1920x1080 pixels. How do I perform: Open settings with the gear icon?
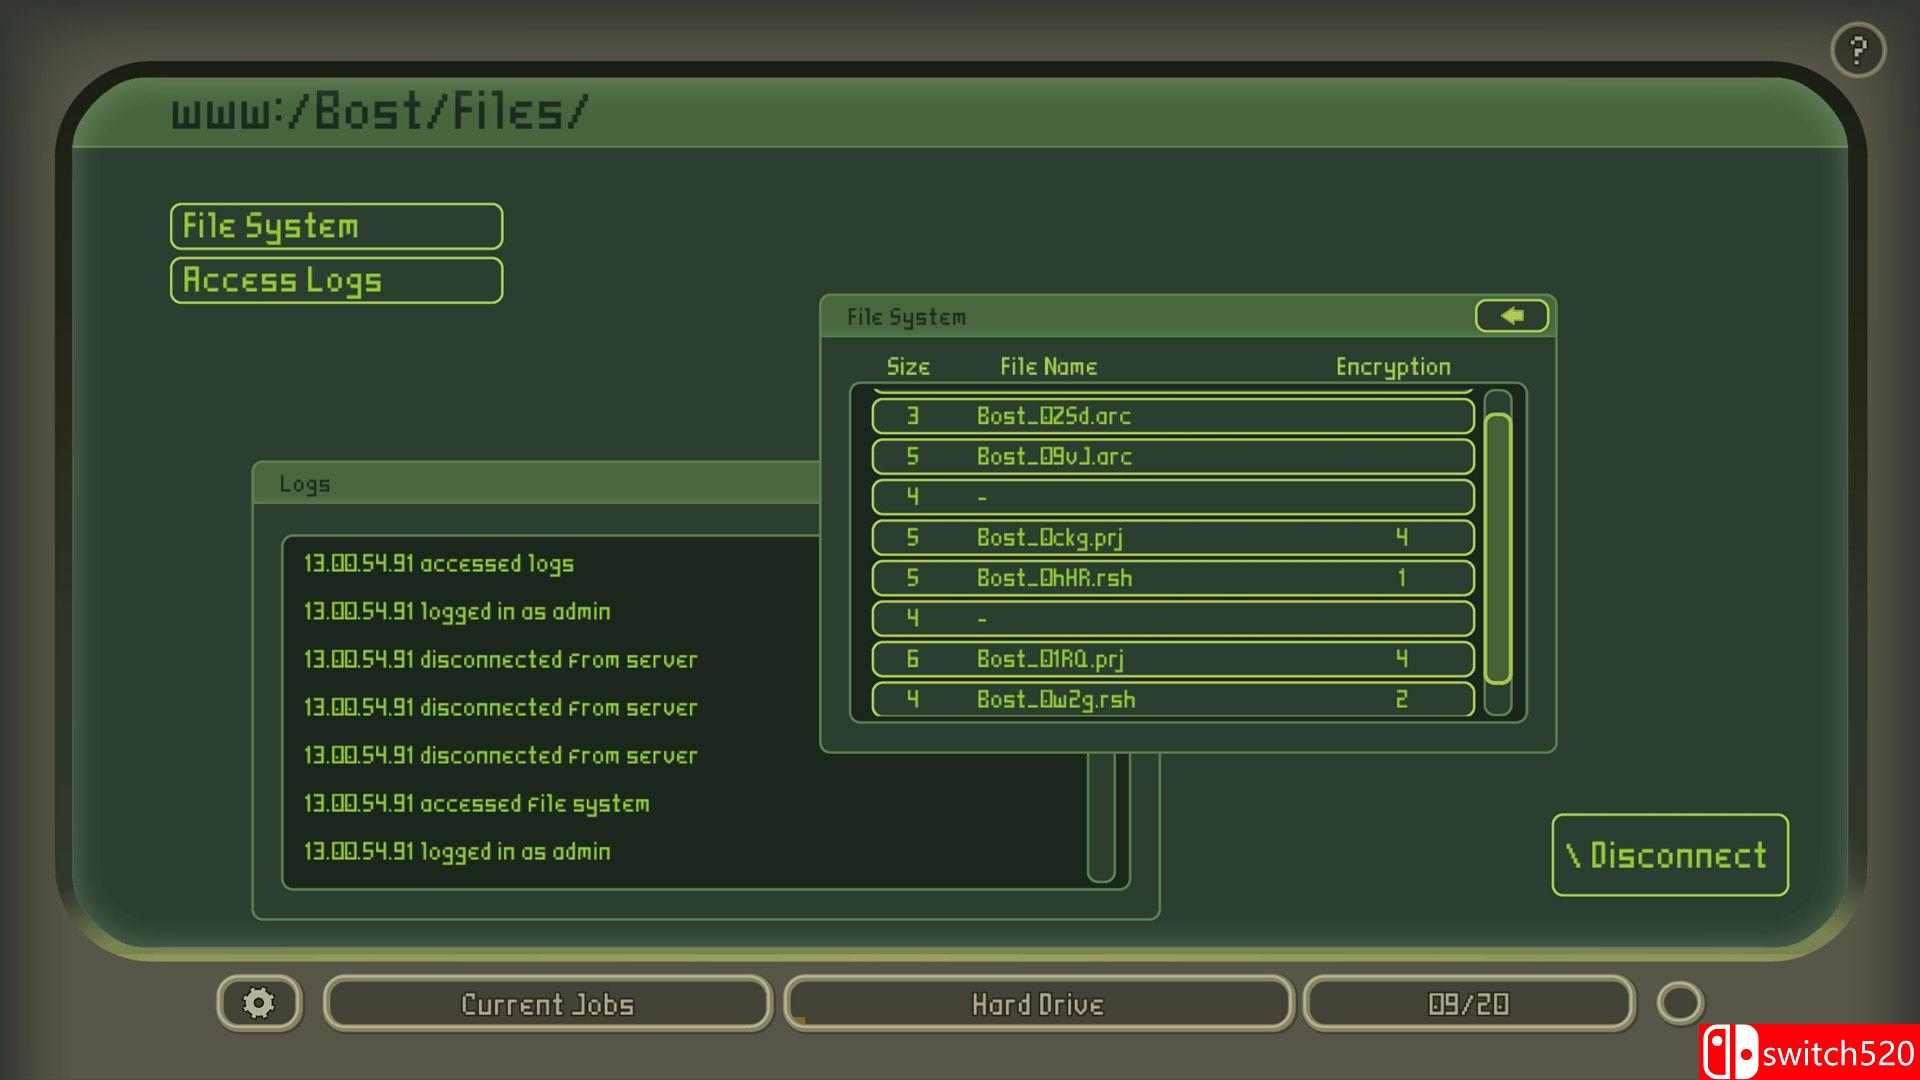coord(259,1003)
